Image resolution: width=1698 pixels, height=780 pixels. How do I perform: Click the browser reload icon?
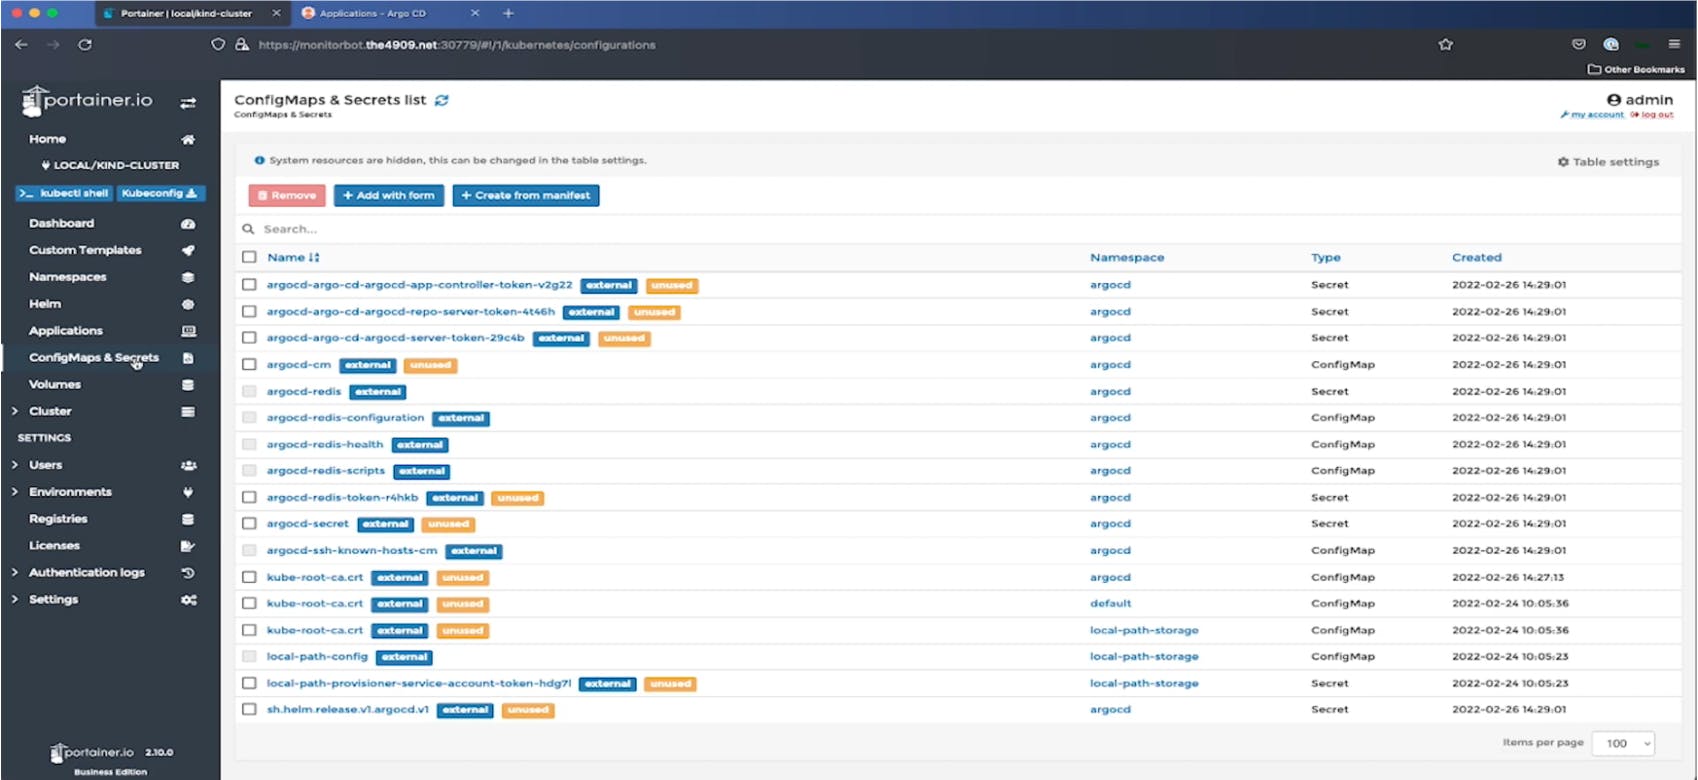[85, 45]
